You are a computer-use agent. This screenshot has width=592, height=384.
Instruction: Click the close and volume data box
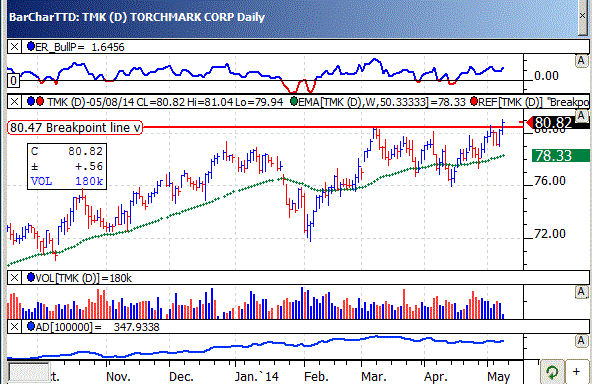(67, 166)
